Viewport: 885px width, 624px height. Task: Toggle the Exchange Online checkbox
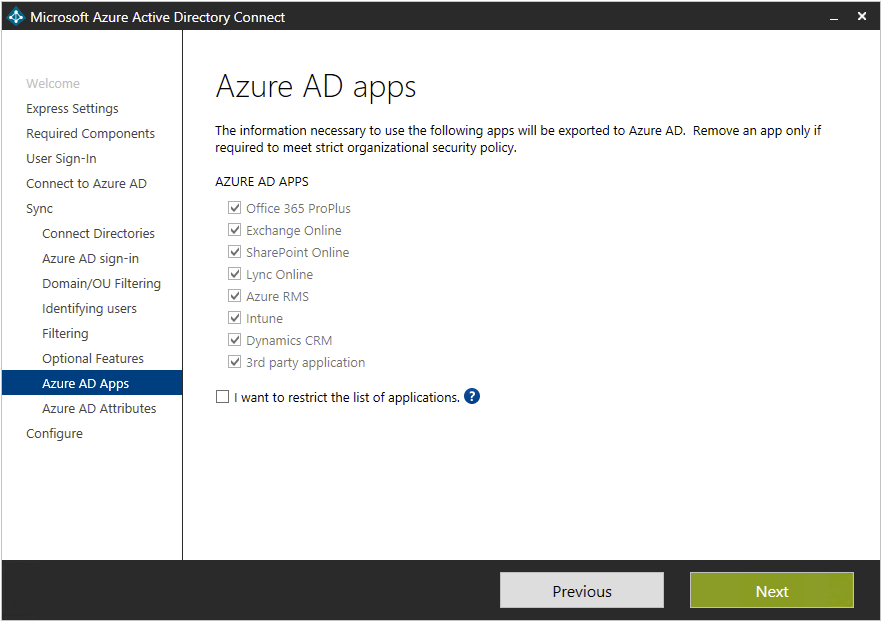click(234, 230)
